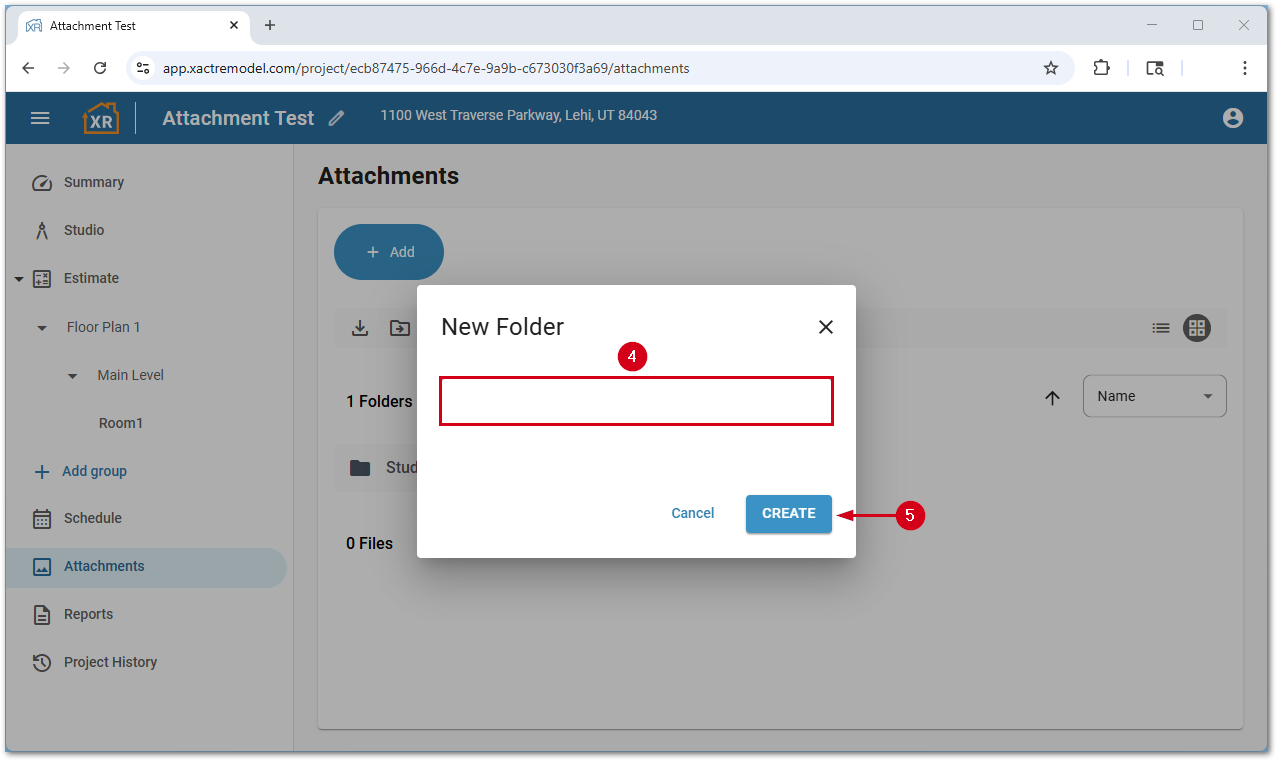Screen dimensions: 1277x761
Task: Switch to grid view icon
Action: click(1197, 328)
